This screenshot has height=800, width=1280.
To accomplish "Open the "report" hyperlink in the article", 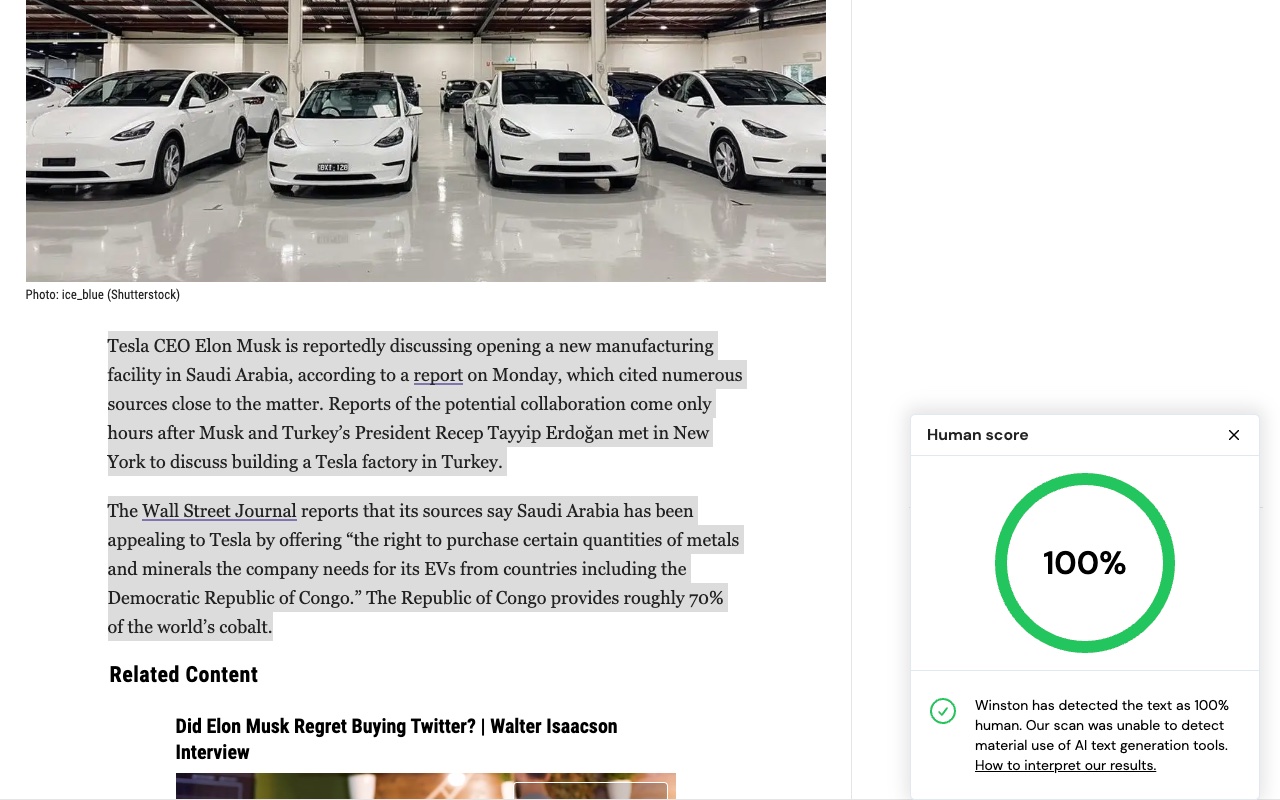I will tap(438, 374).
